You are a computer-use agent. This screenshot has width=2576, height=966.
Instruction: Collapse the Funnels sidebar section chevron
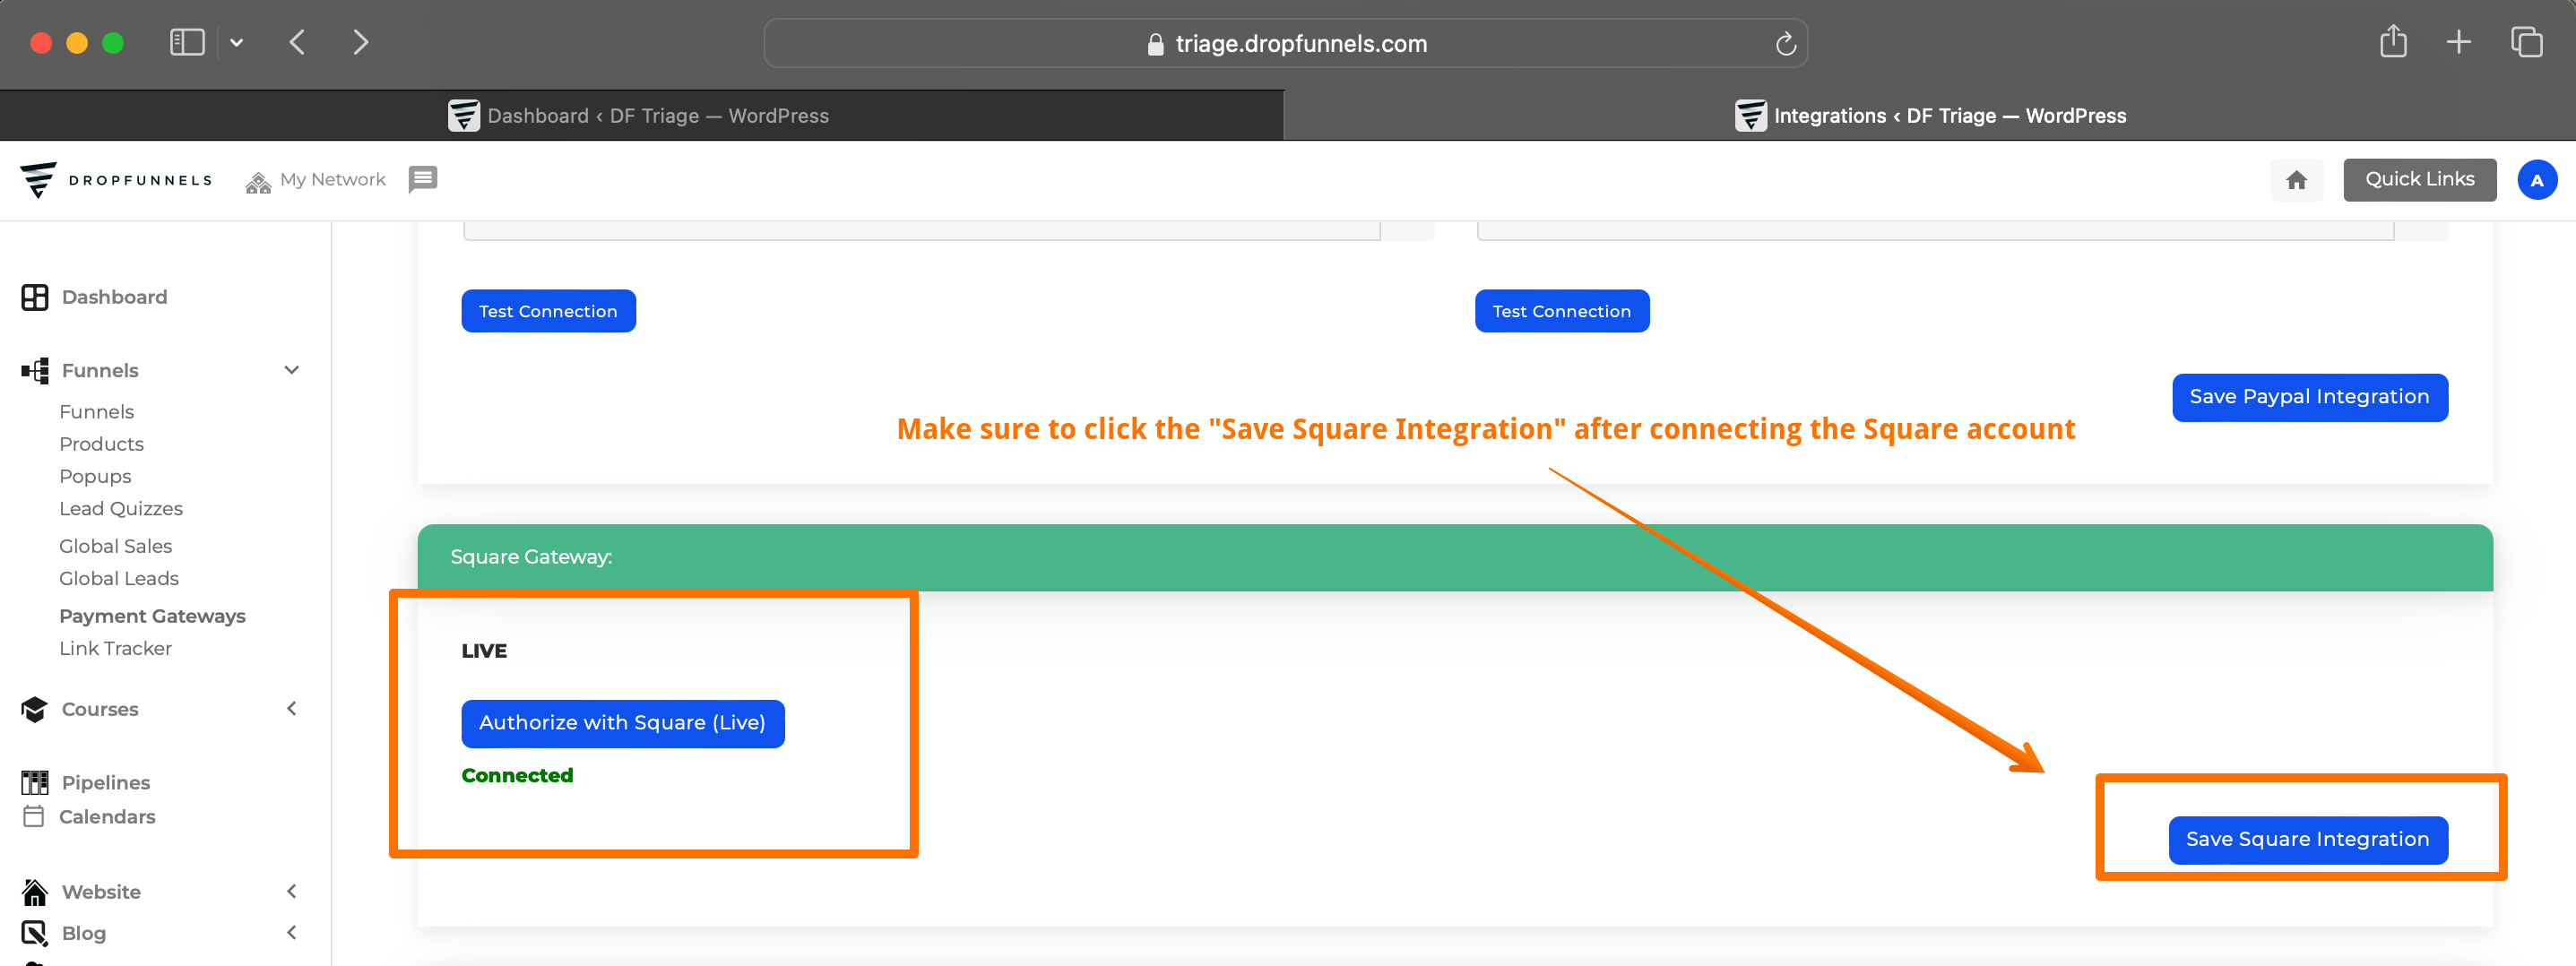[x=292, y=370]
